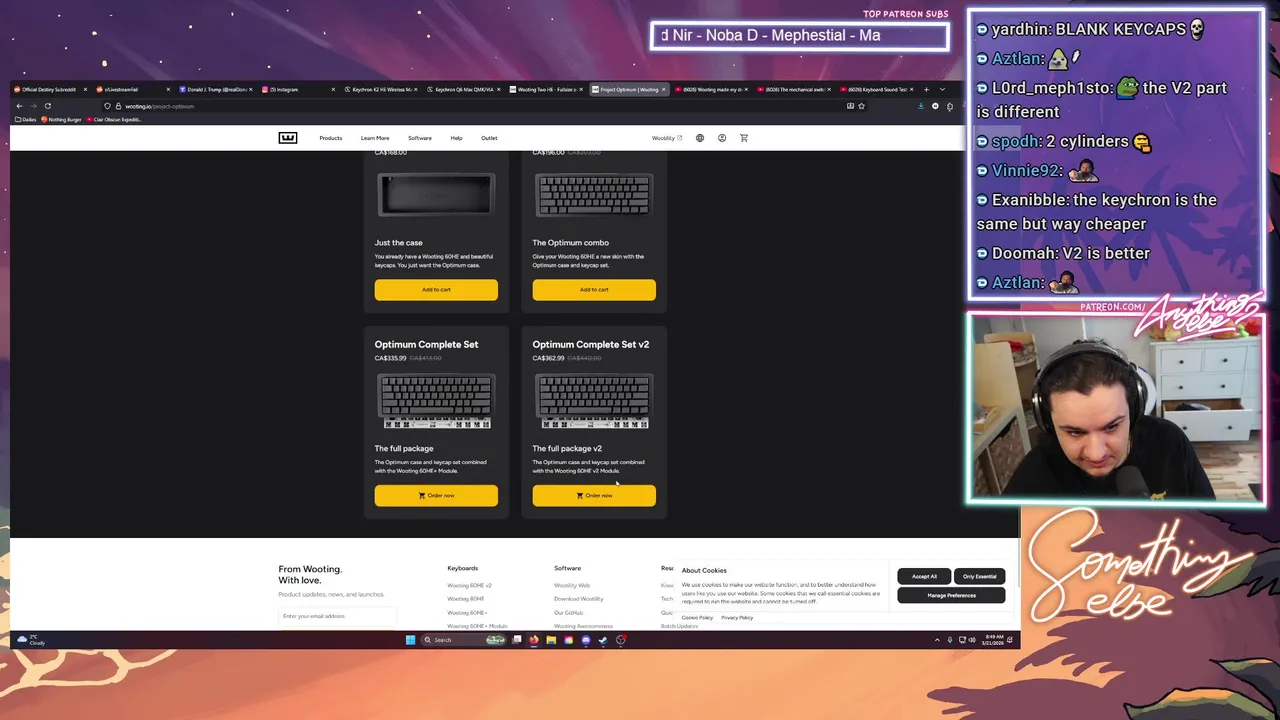Switch to the Donald J. Trump tab
Viewport: 1280px width, 720px height.
tap(215, 89)
